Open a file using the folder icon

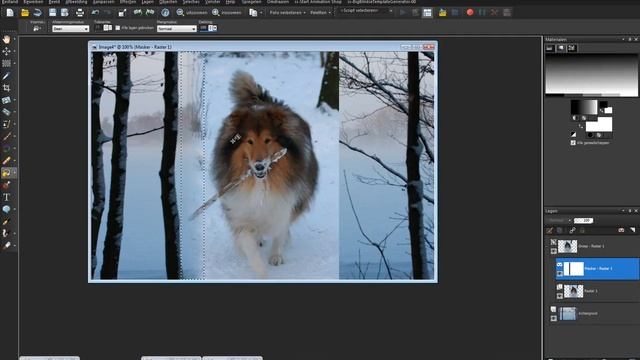pyautogui.click(x=25, y=13)
